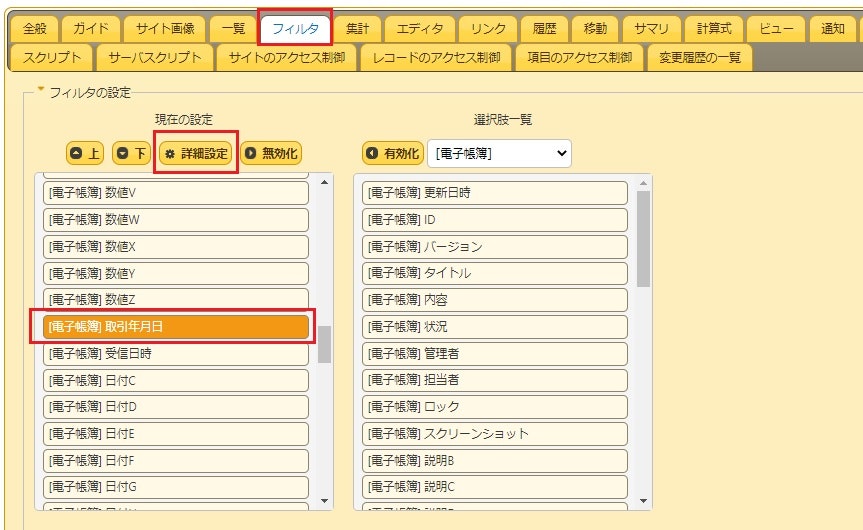Select [電子帳簿] 取引年月日 item
Viewport: 863px width, 530px height.
tap(176, 326)
